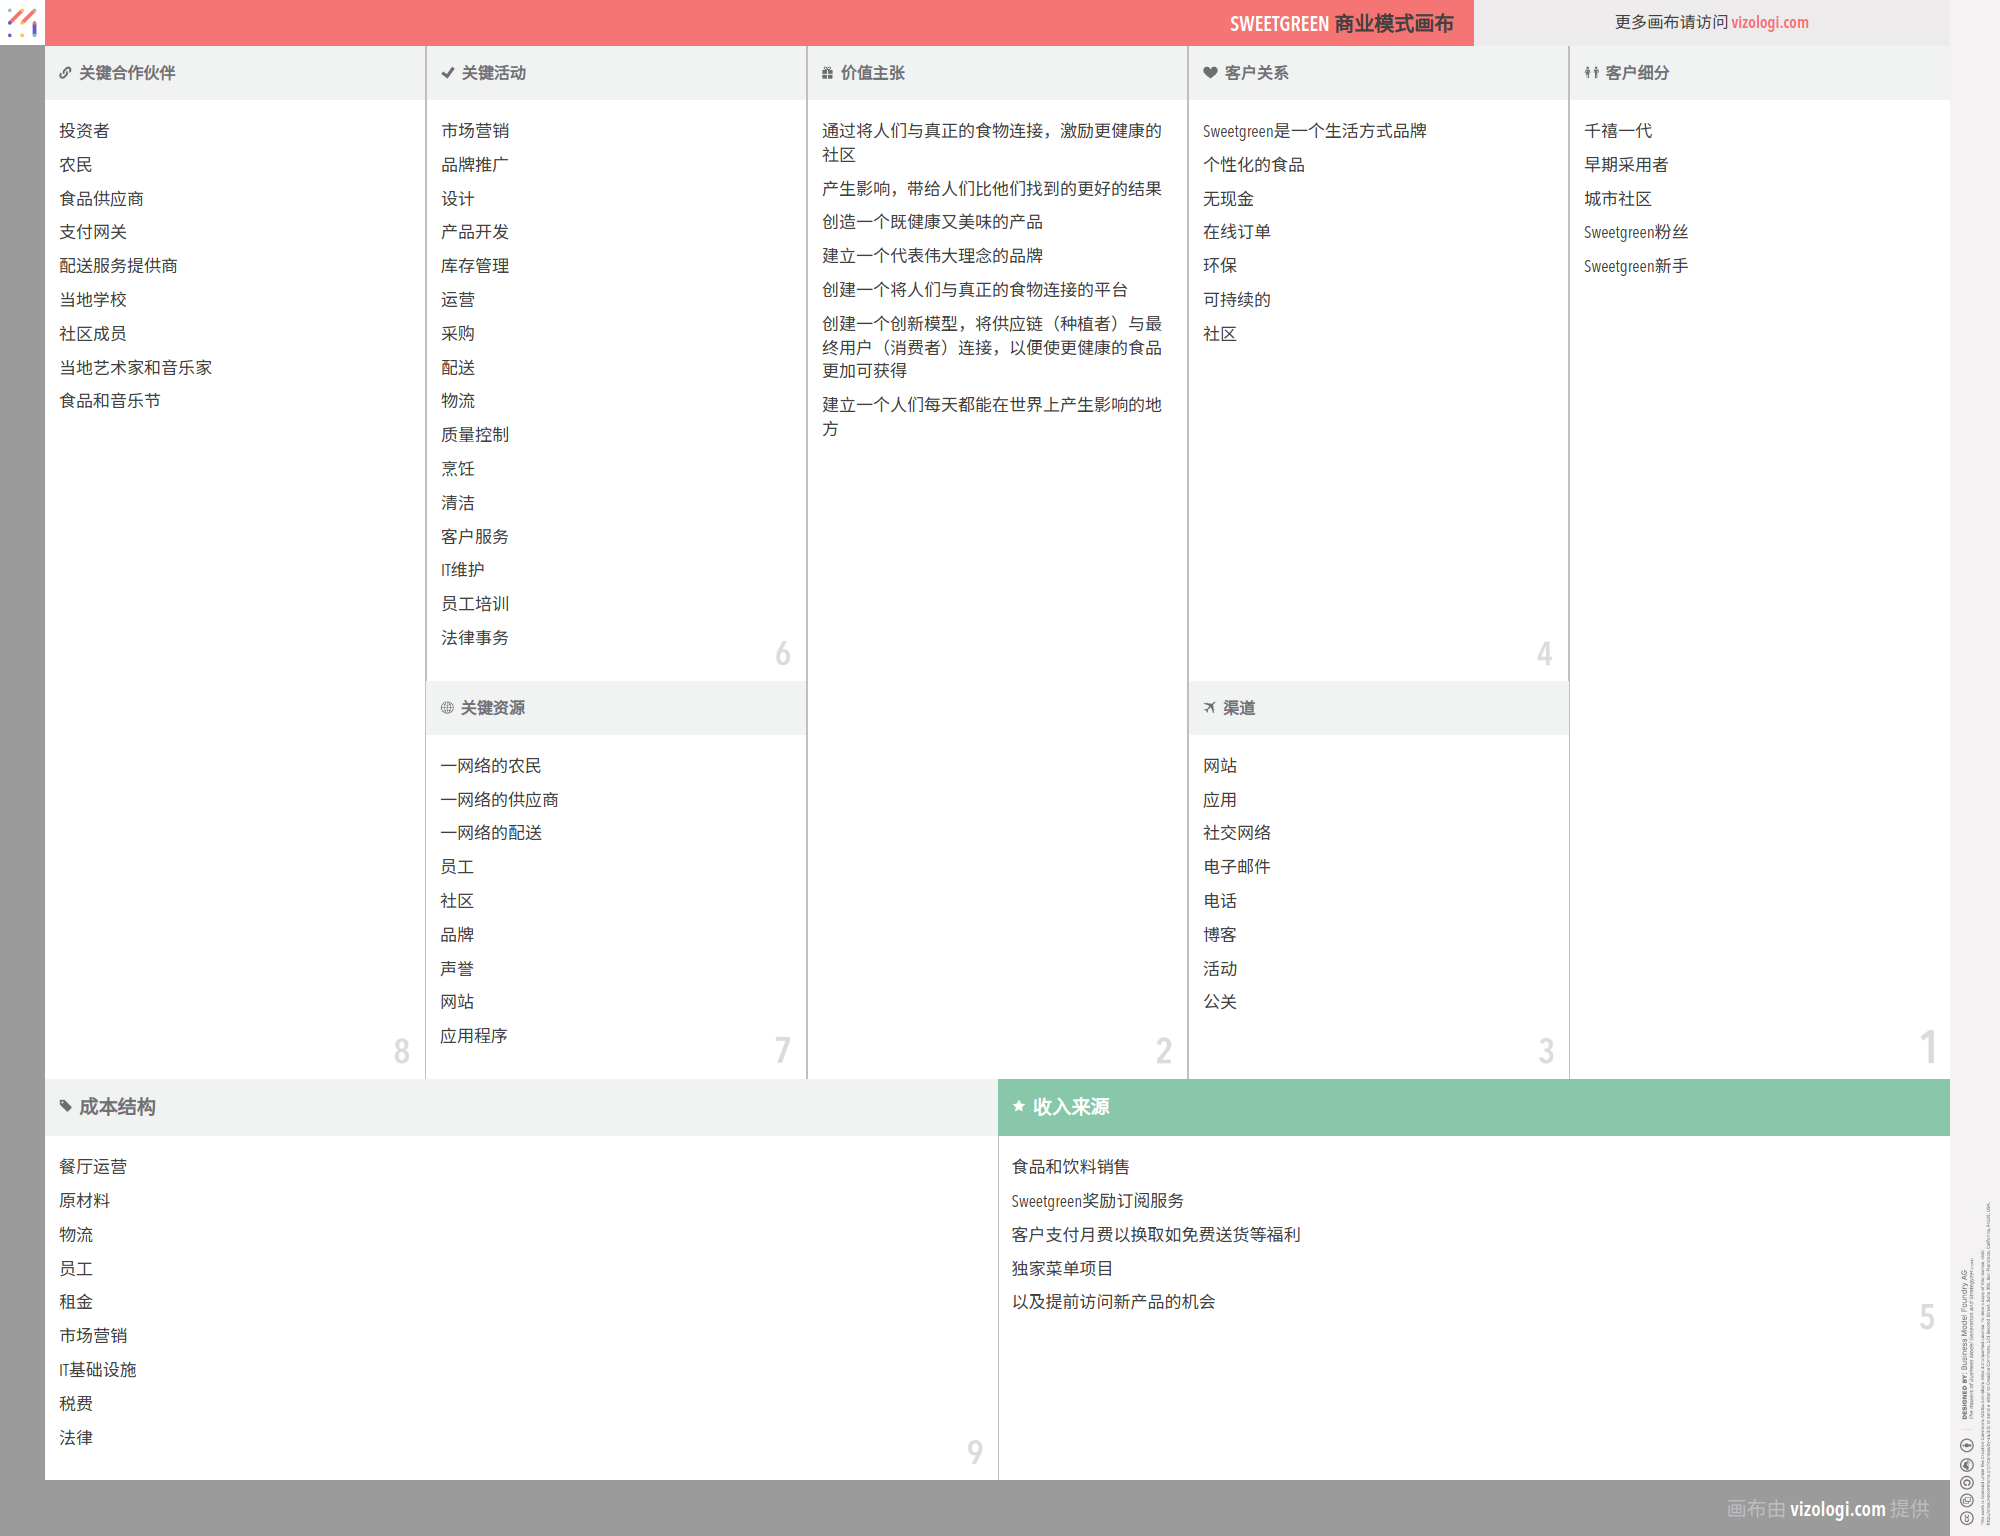This screenshot has height=1536, width=2000.
Task: Open the vizologi.com link in header
Action: (1769, 22)
